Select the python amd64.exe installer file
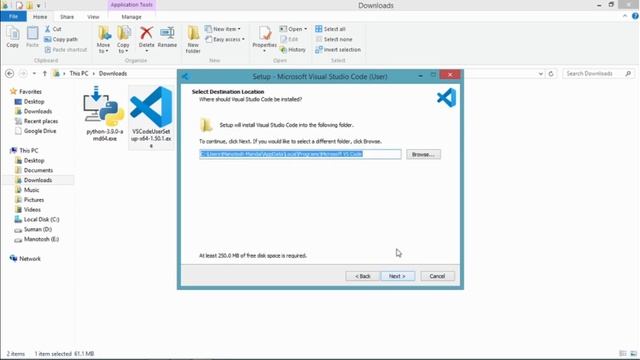 104,114
